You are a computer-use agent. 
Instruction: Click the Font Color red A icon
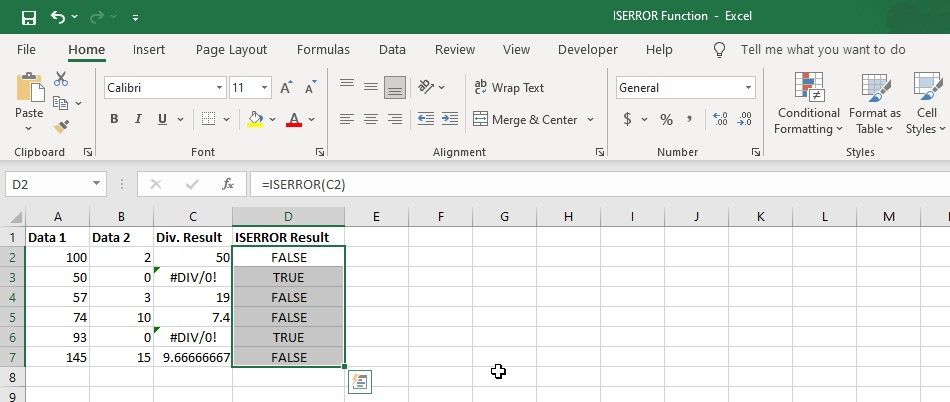point(294,119)
